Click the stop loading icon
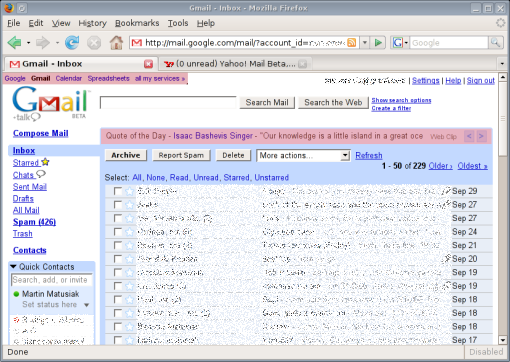Image resolution: width=510 pixels, height=362 pixels. click(94, 43)
